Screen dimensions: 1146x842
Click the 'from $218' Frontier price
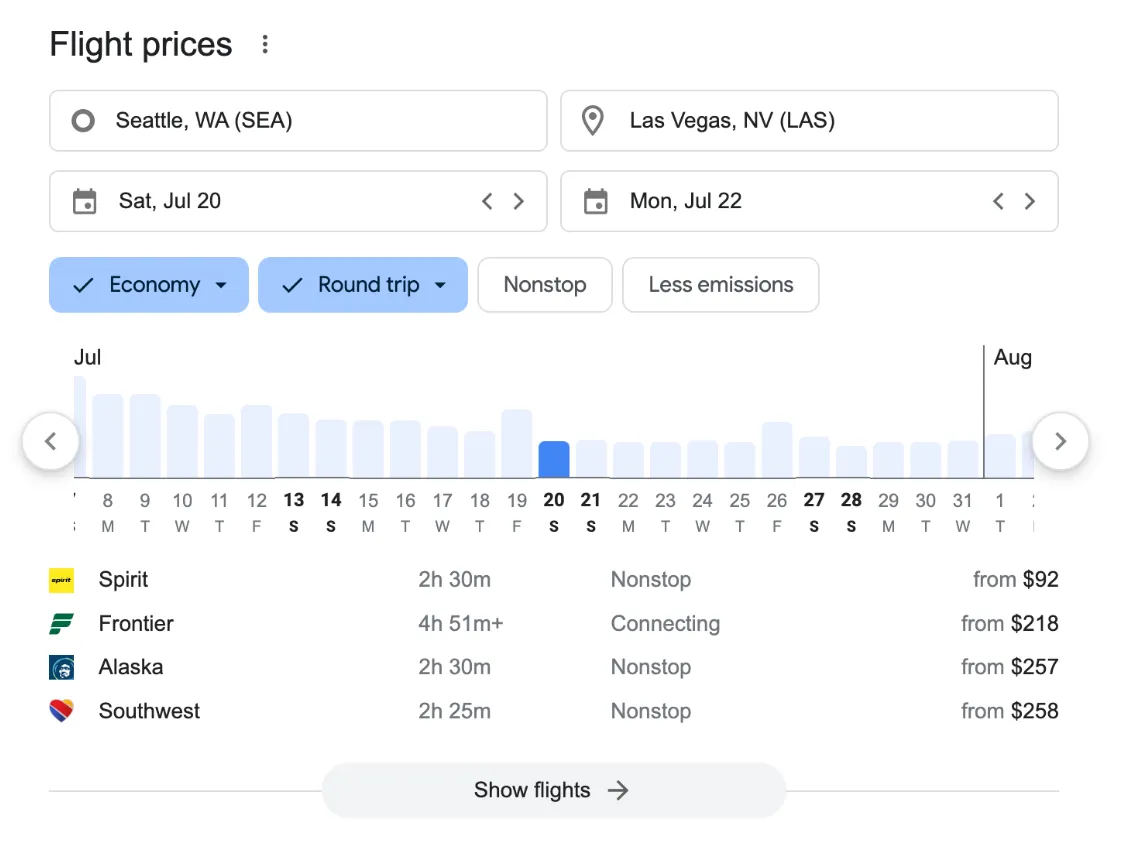point(1010,623)
